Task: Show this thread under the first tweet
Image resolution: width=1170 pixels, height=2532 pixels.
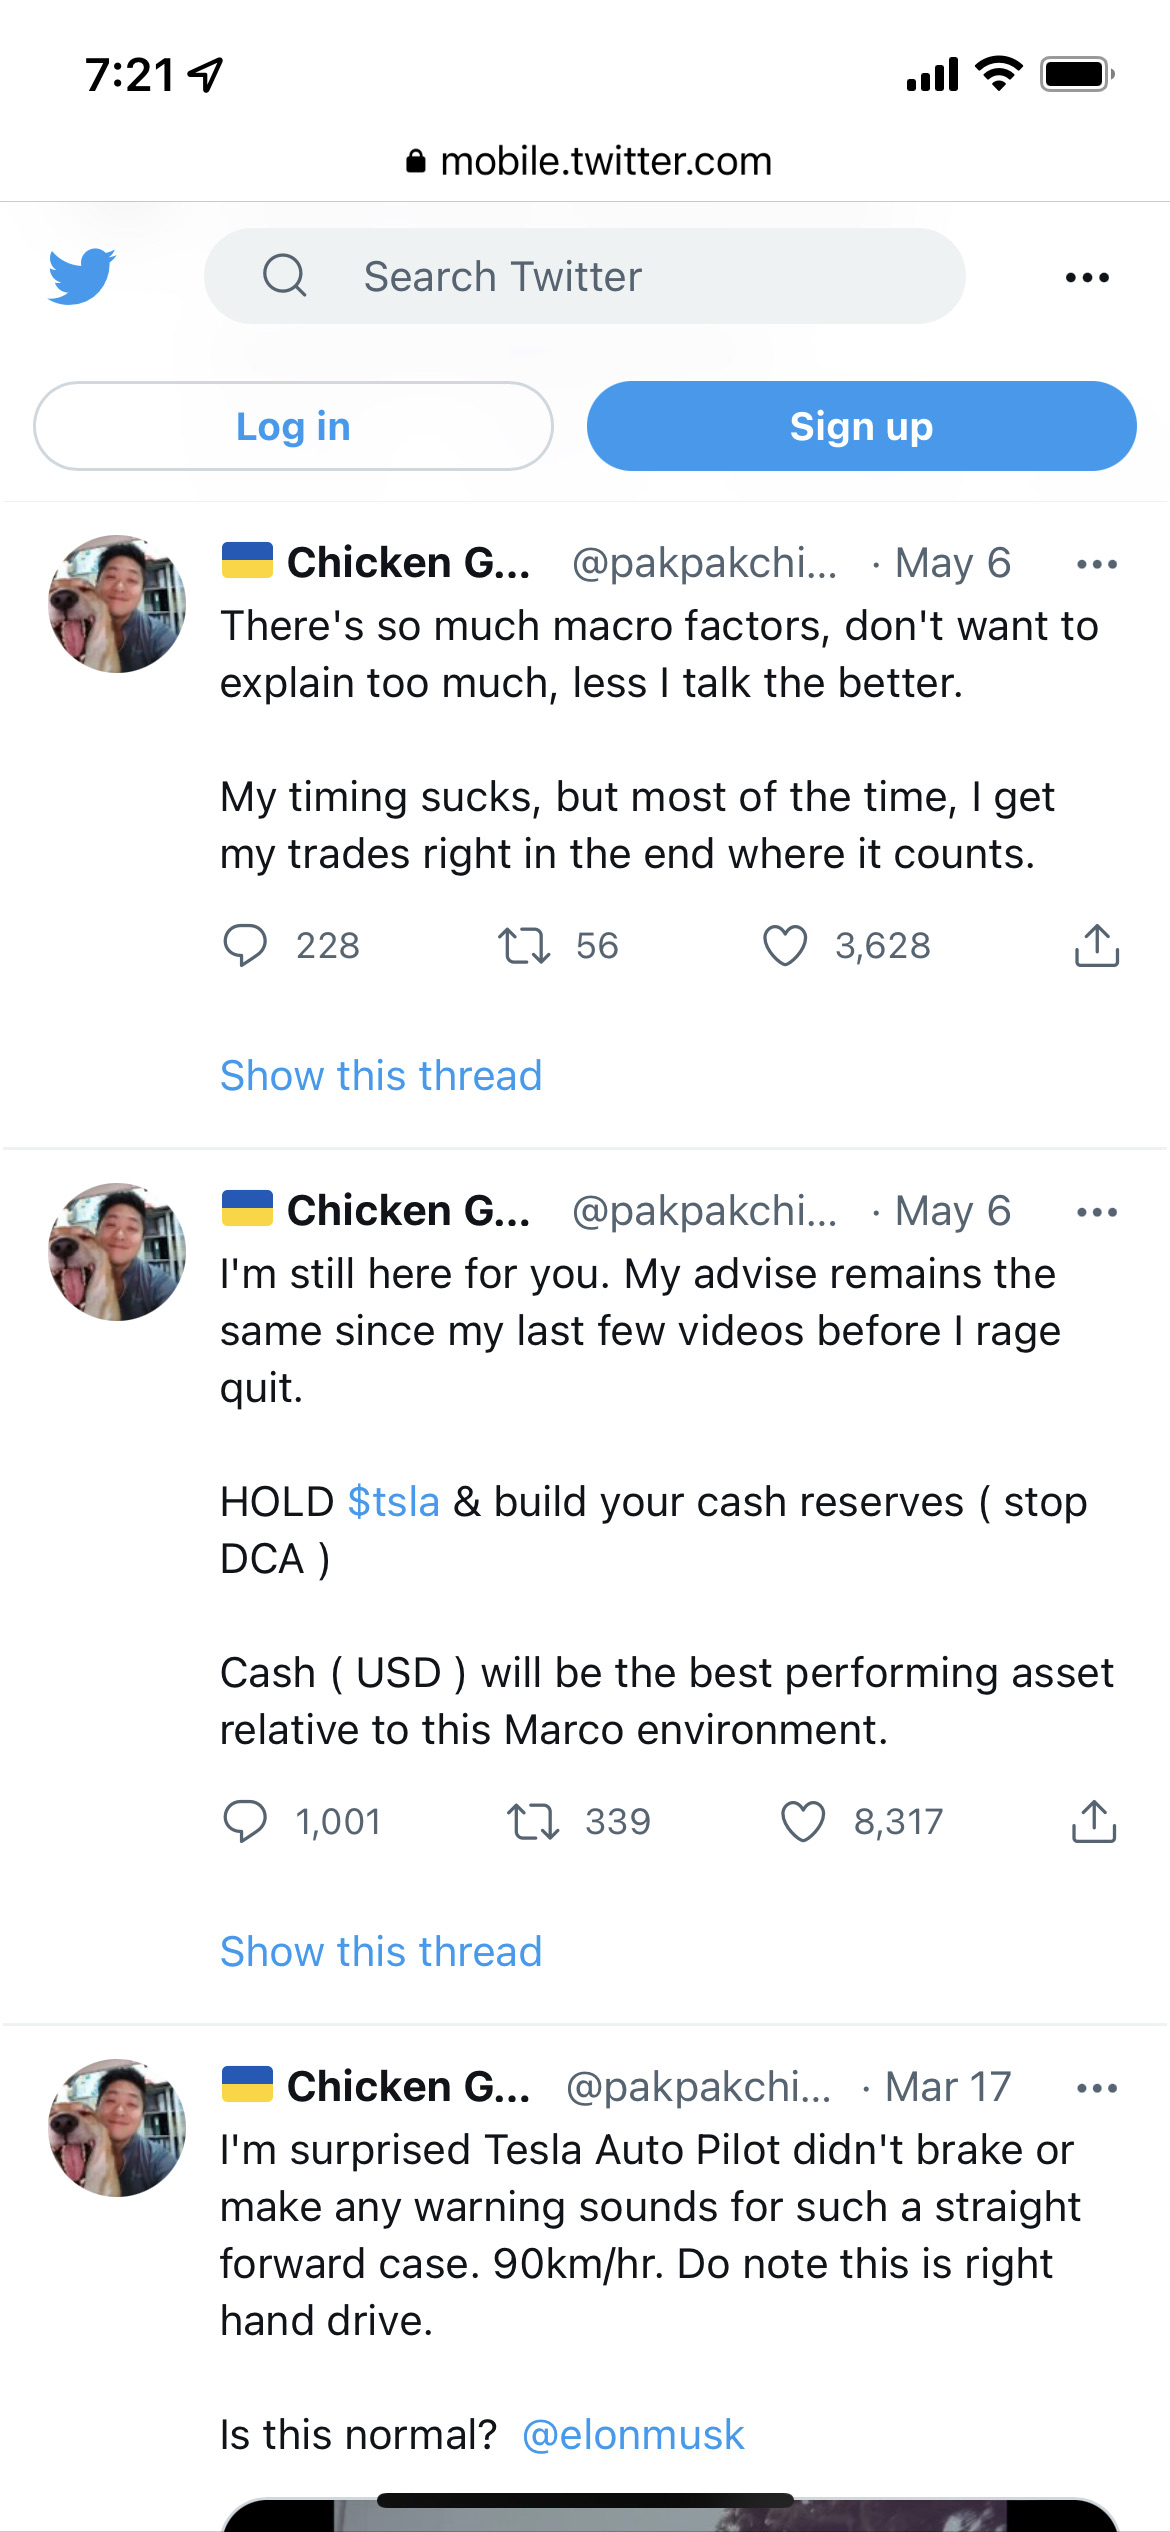Action: click(381, 1076)
